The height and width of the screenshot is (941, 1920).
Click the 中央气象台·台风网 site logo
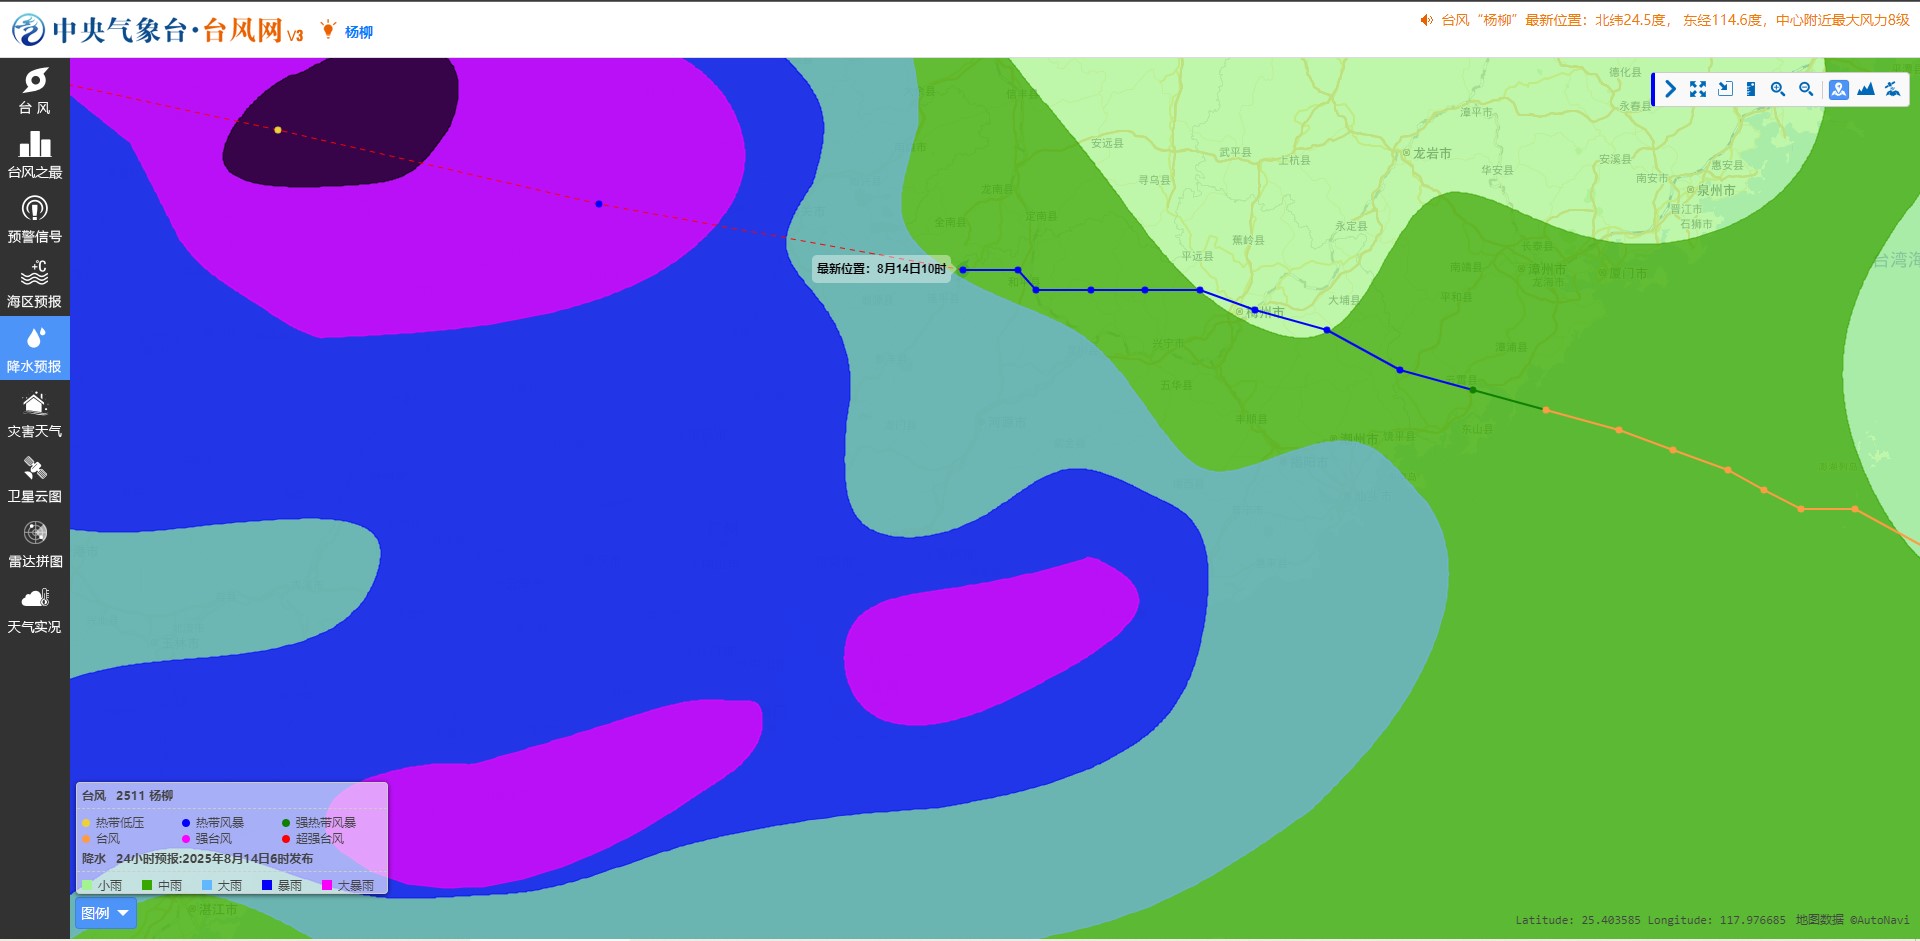[x=157, y=30]
